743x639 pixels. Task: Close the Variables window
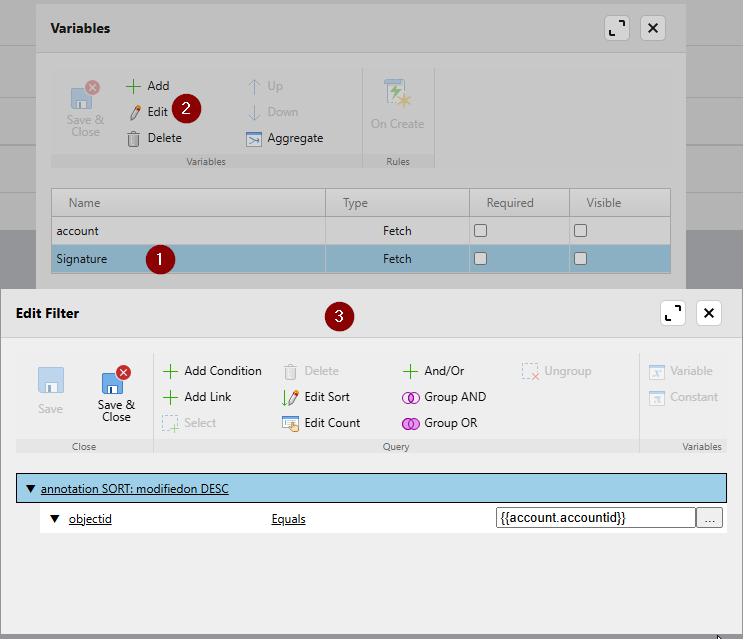[x=653, y=28]
